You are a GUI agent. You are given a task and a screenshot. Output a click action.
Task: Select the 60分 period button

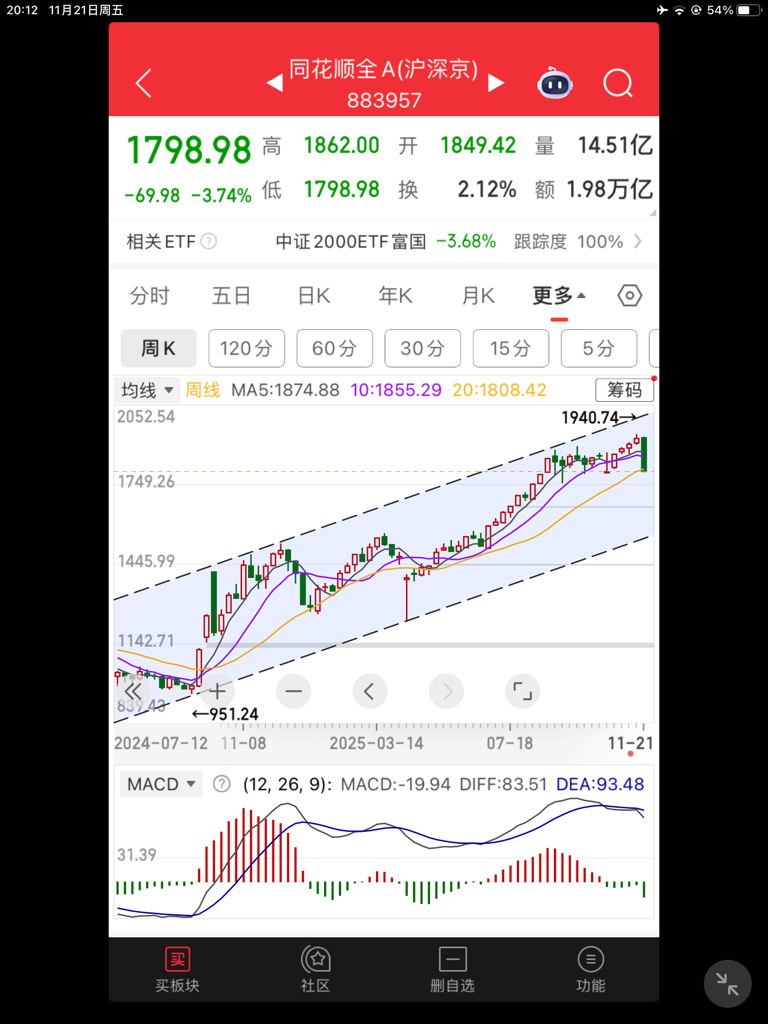334,348
